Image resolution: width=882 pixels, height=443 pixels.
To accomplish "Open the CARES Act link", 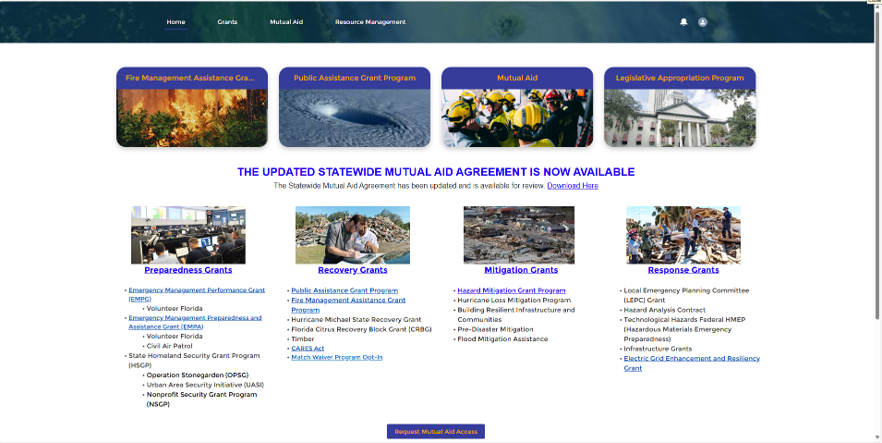I will (x=308, y=348).
